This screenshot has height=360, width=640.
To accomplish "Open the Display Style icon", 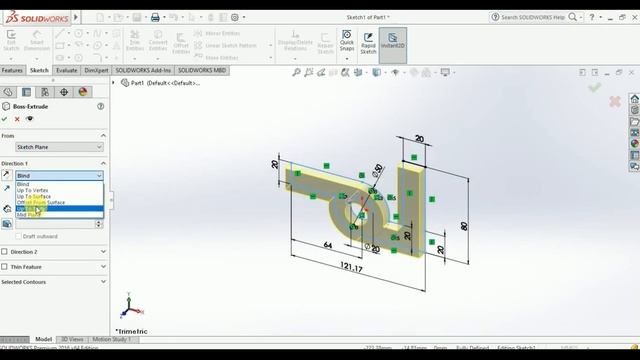I will coord(376,73).
